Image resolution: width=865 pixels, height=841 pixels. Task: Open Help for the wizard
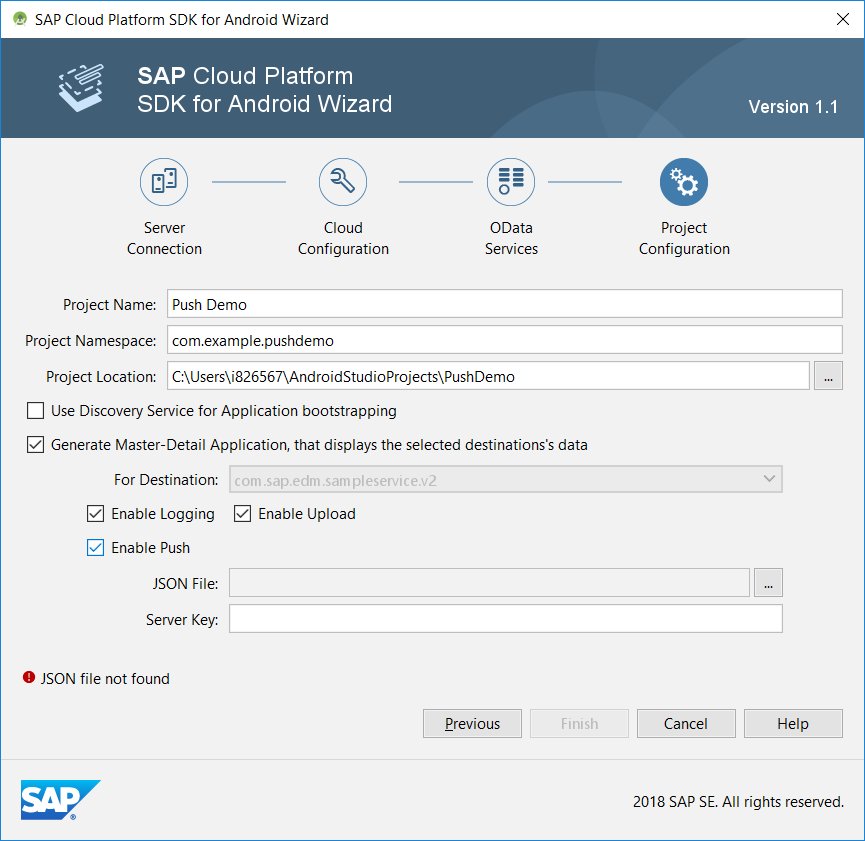click(793, 723)
